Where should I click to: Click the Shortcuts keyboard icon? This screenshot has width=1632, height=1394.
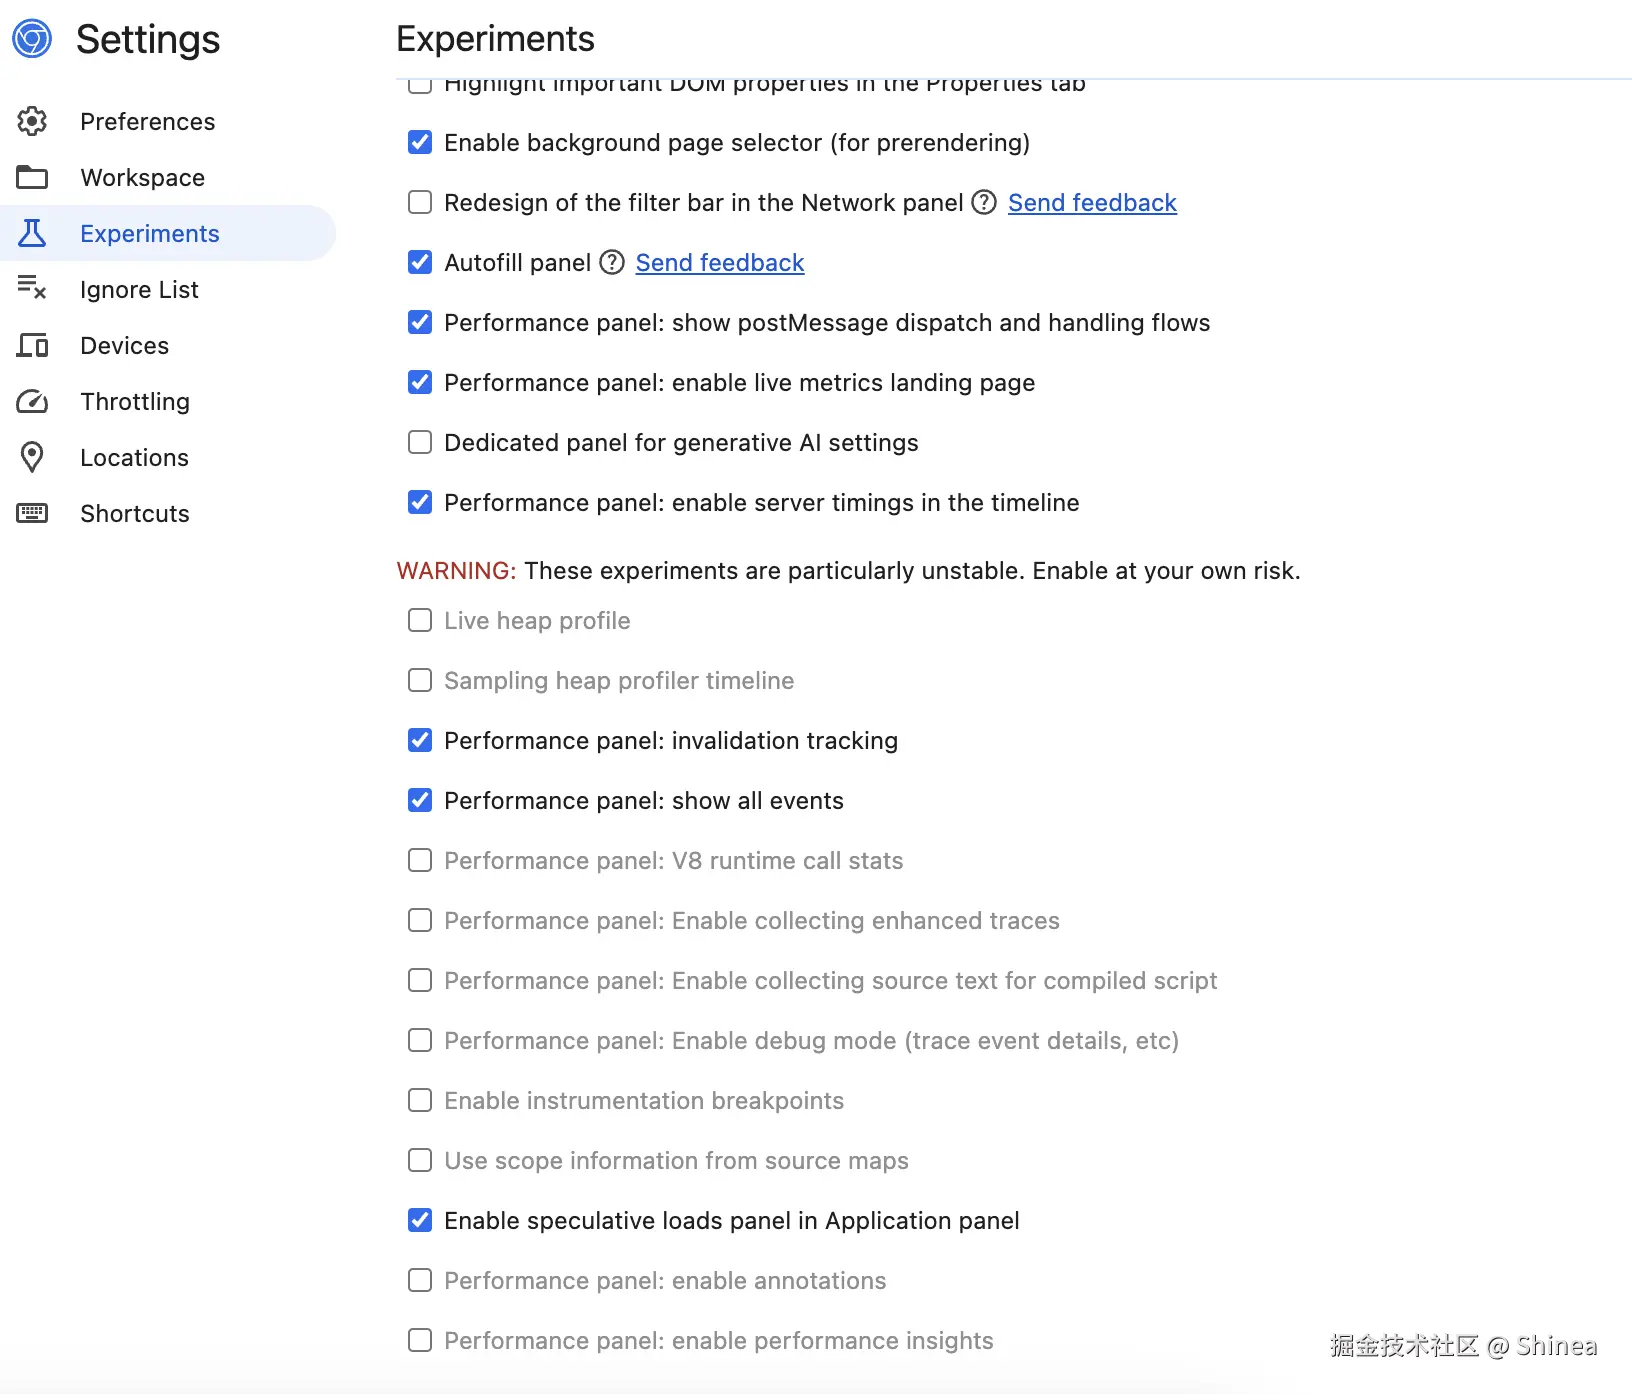pos(32,513)
